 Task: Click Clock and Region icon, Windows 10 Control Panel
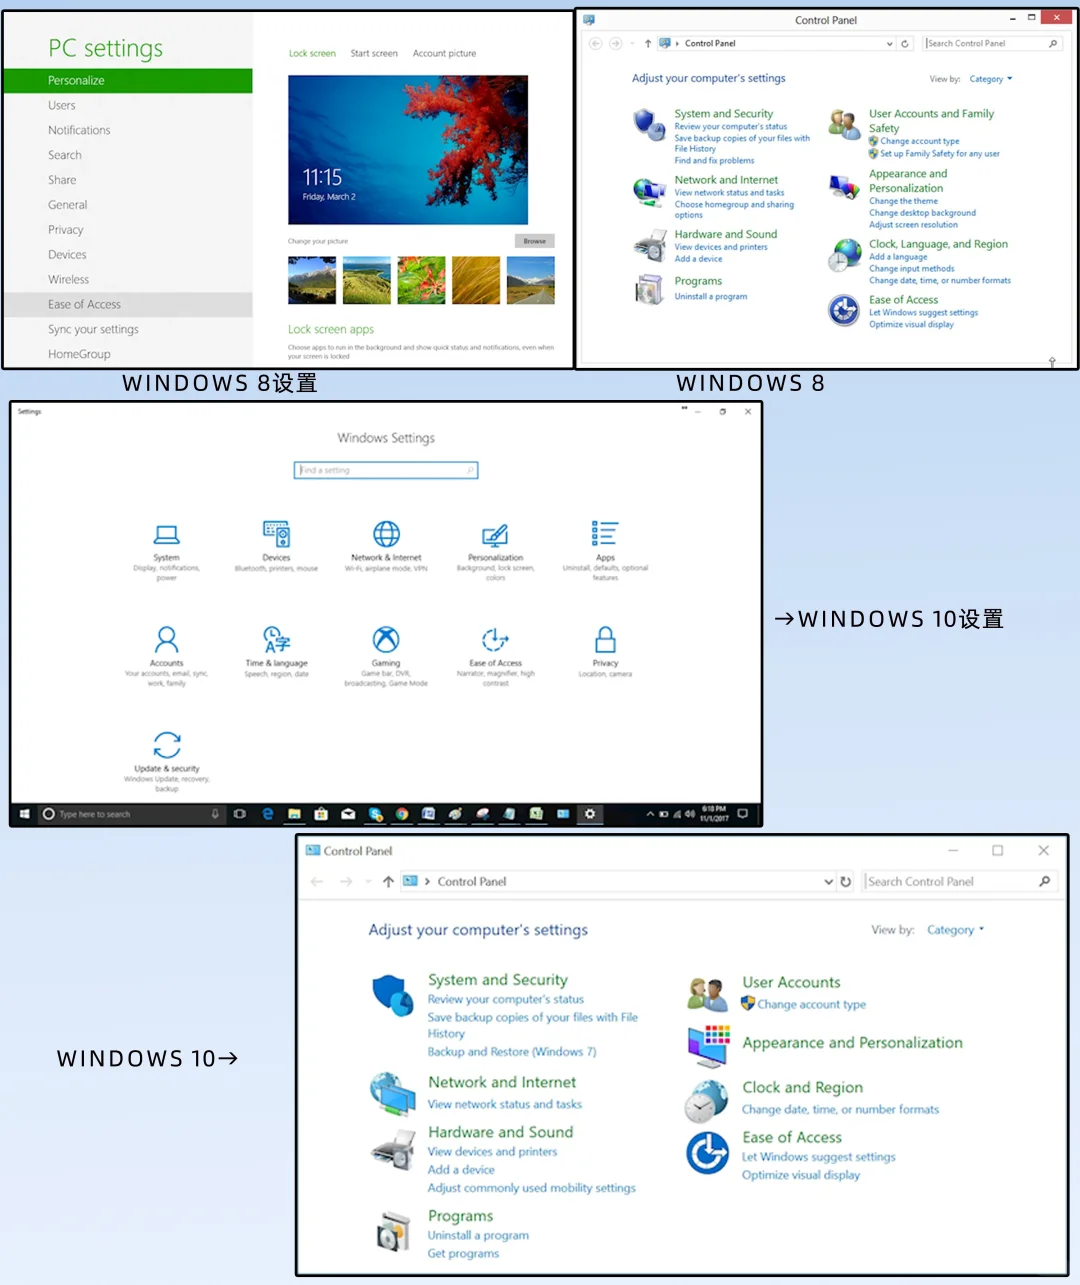coord(707,1101)
